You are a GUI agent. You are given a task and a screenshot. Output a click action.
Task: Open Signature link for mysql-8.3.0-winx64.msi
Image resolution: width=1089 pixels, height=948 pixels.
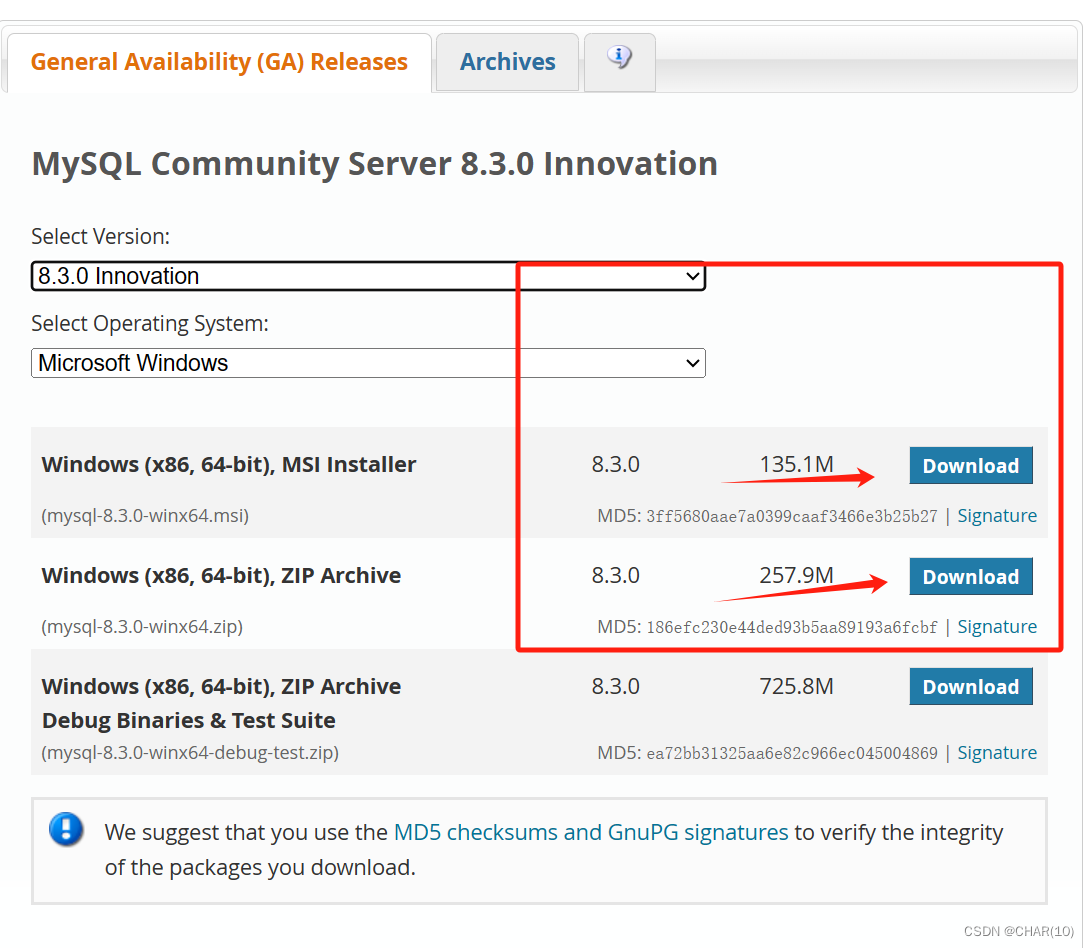point(997,516)
